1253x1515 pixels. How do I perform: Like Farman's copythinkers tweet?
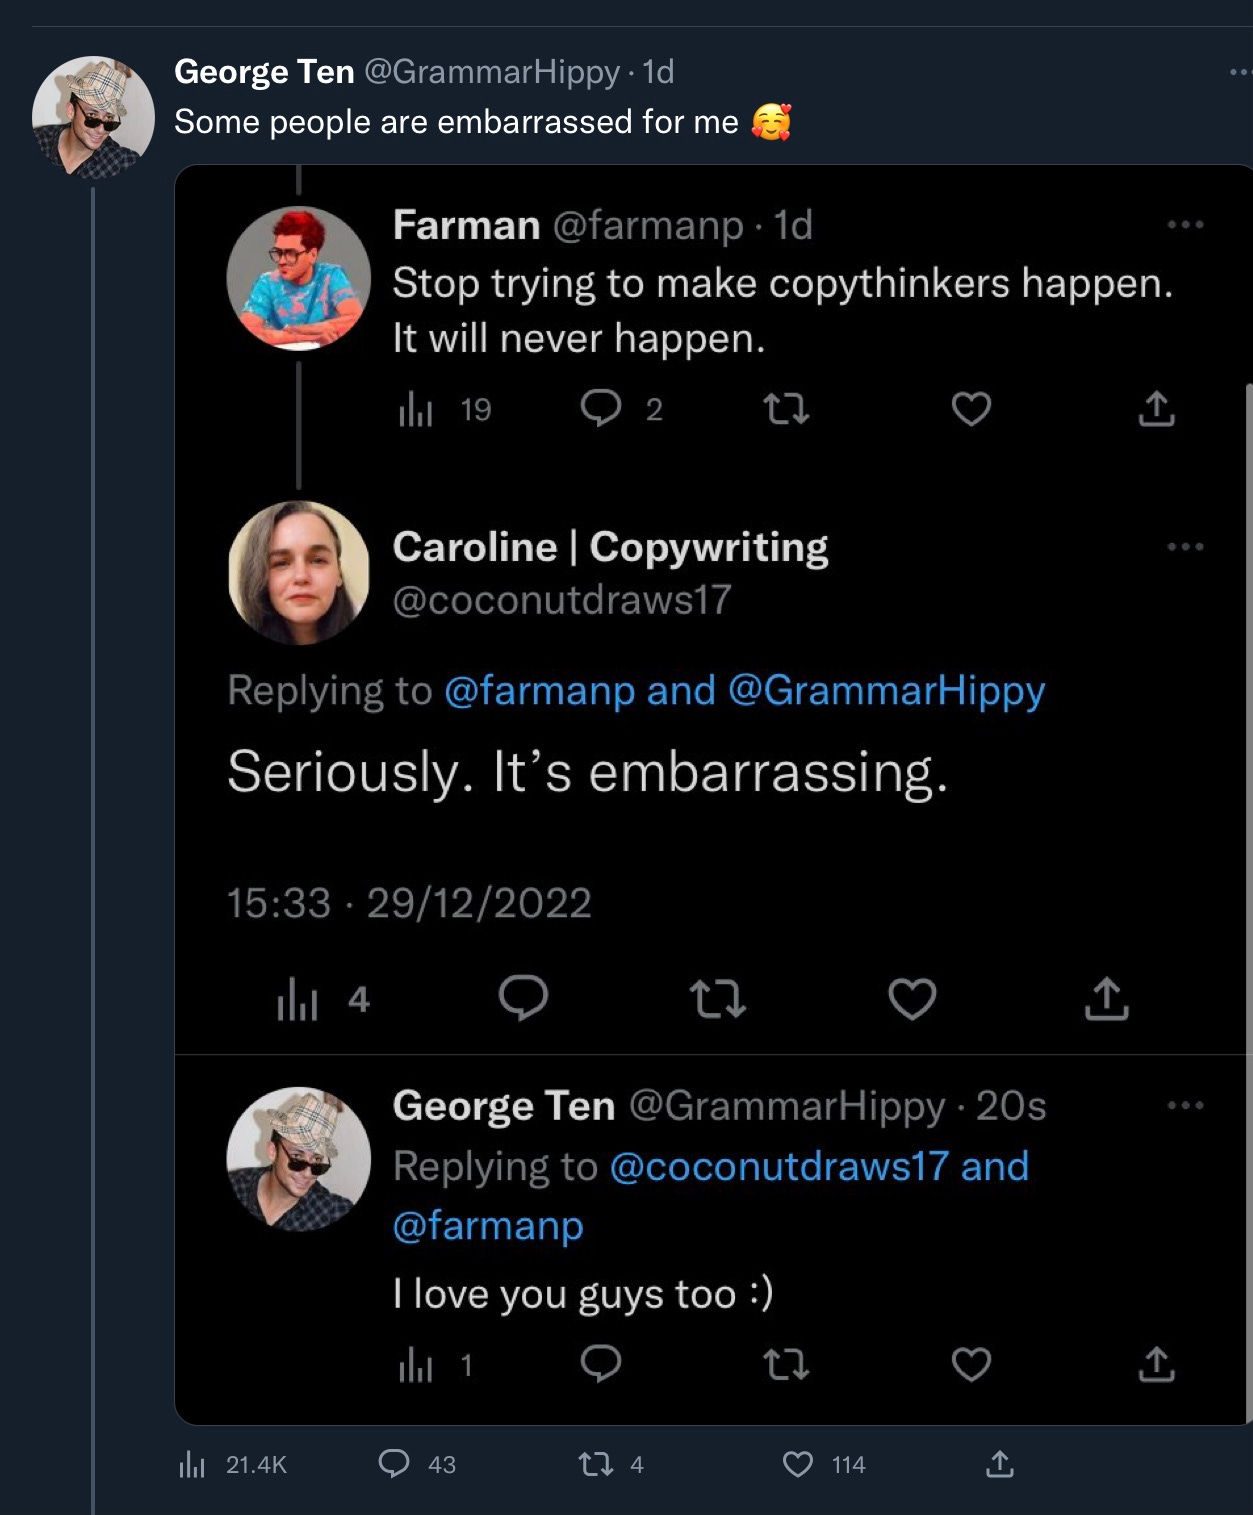tap(971, 409)
